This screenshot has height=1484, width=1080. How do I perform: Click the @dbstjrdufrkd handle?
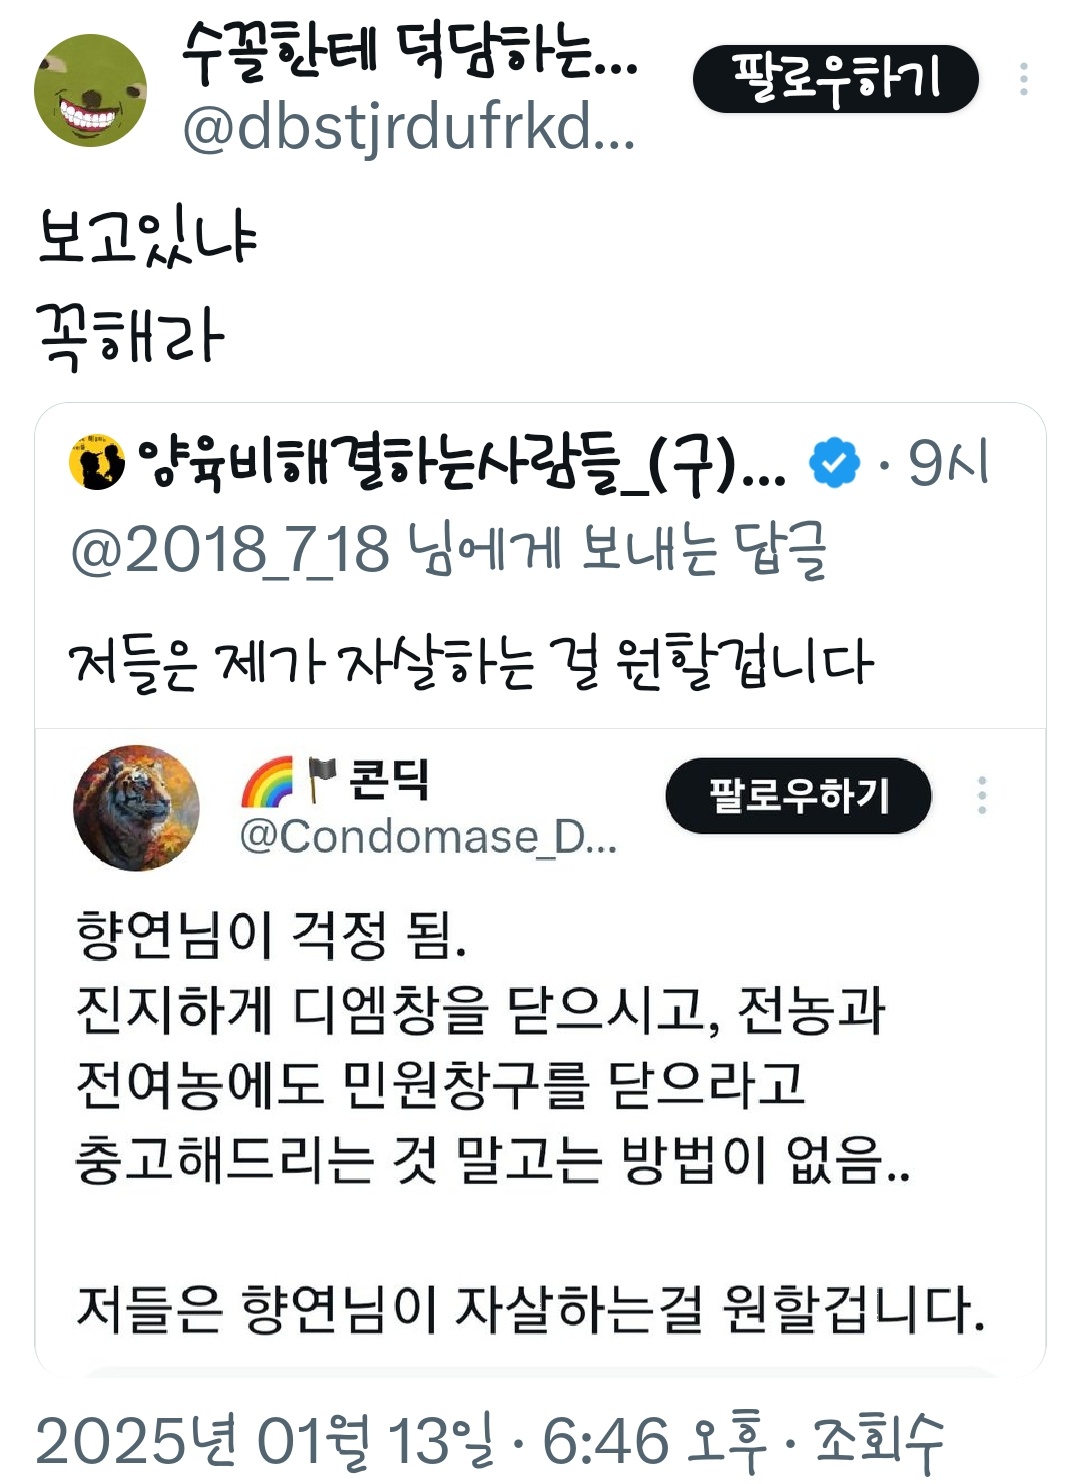coord(408,129)
